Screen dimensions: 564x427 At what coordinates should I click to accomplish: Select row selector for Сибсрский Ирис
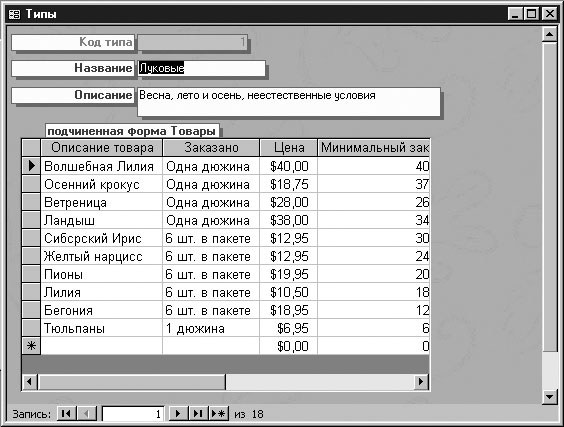tap(31, 238)
